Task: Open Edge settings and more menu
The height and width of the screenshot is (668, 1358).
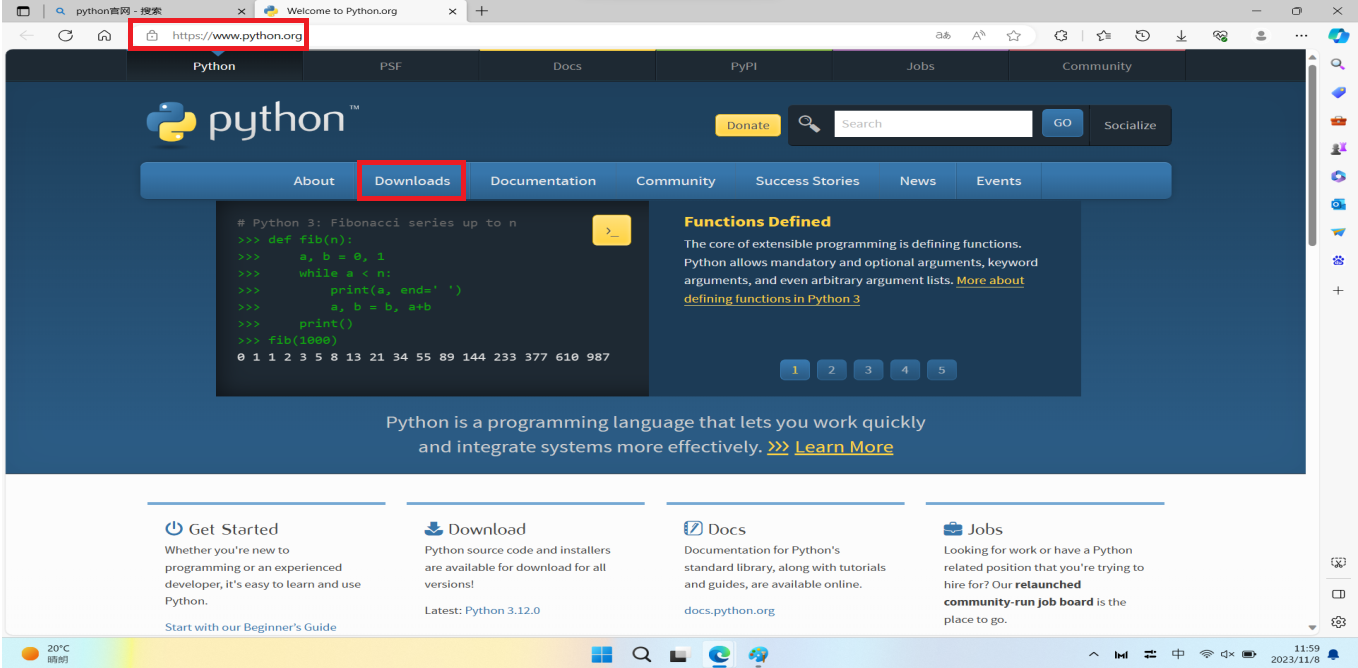Action: [x=1301, y=35]
